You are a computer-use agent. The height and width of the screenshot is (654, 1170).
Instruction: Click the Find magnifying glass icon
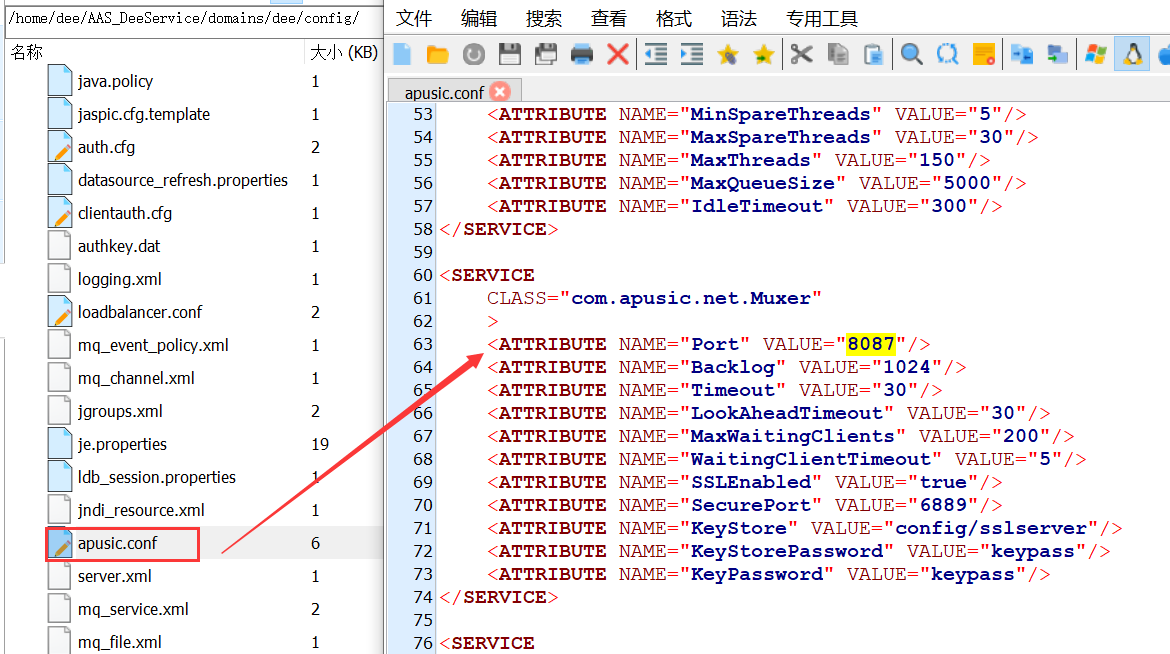(911, 54)
